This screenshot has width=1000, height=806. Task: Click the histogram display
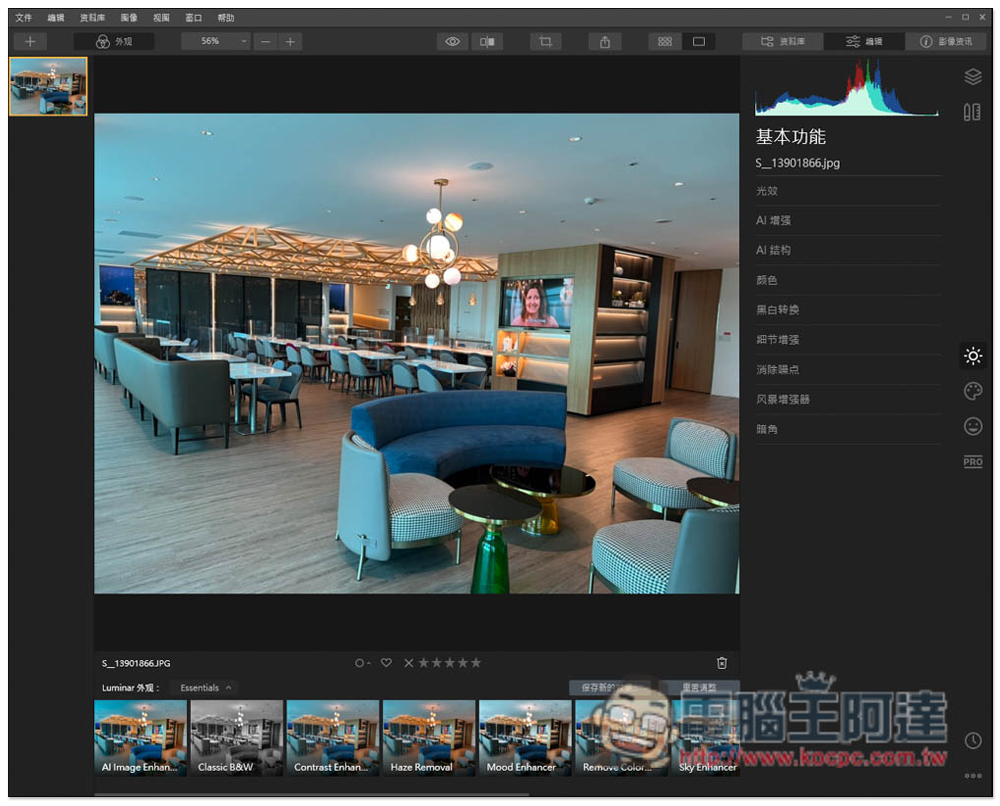coord(846,87)
